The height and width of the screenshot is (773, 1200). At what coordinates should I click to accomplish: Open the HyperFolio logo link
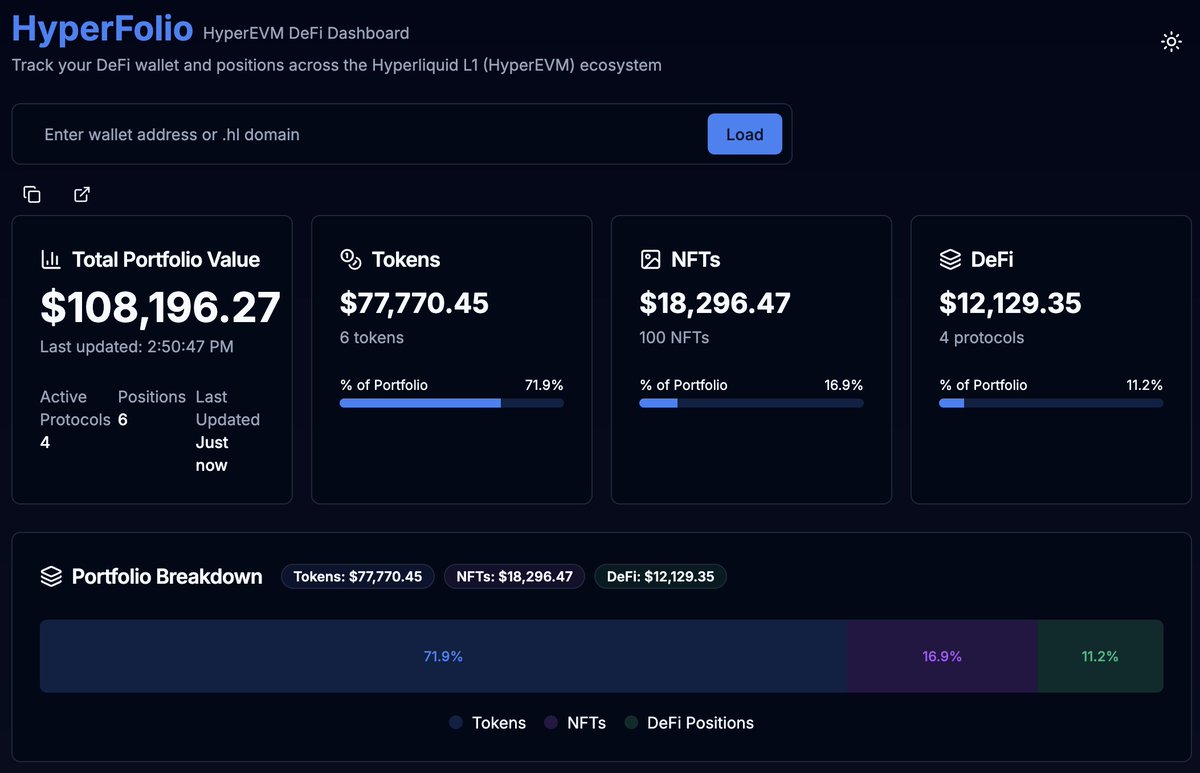point(102,29)
